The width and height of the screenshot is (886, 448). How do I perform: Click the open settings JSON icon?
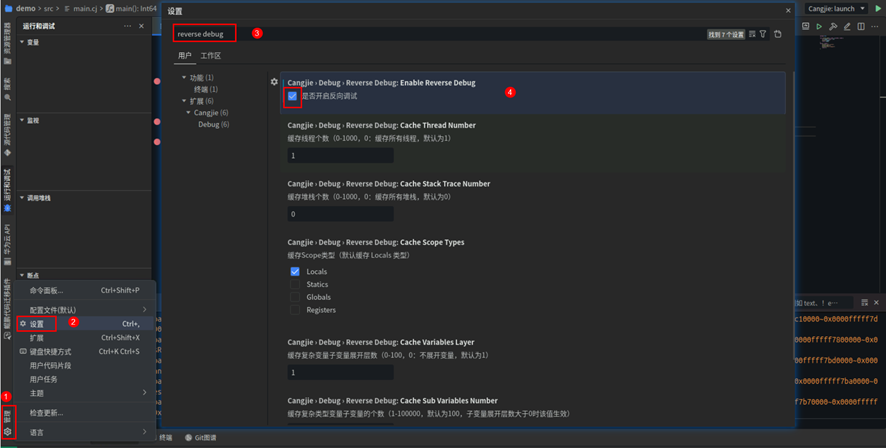click(778, 34)
